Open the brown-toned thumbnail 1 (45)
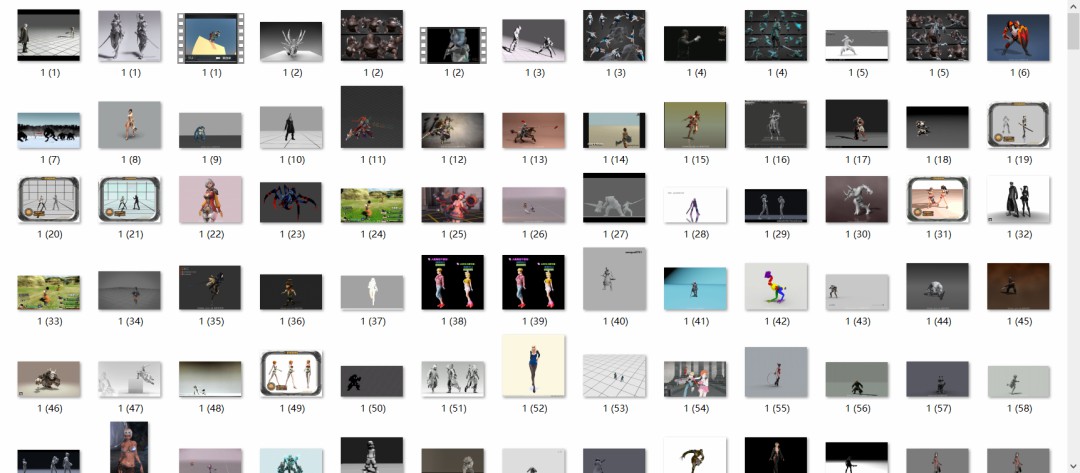 [1018, 287]
